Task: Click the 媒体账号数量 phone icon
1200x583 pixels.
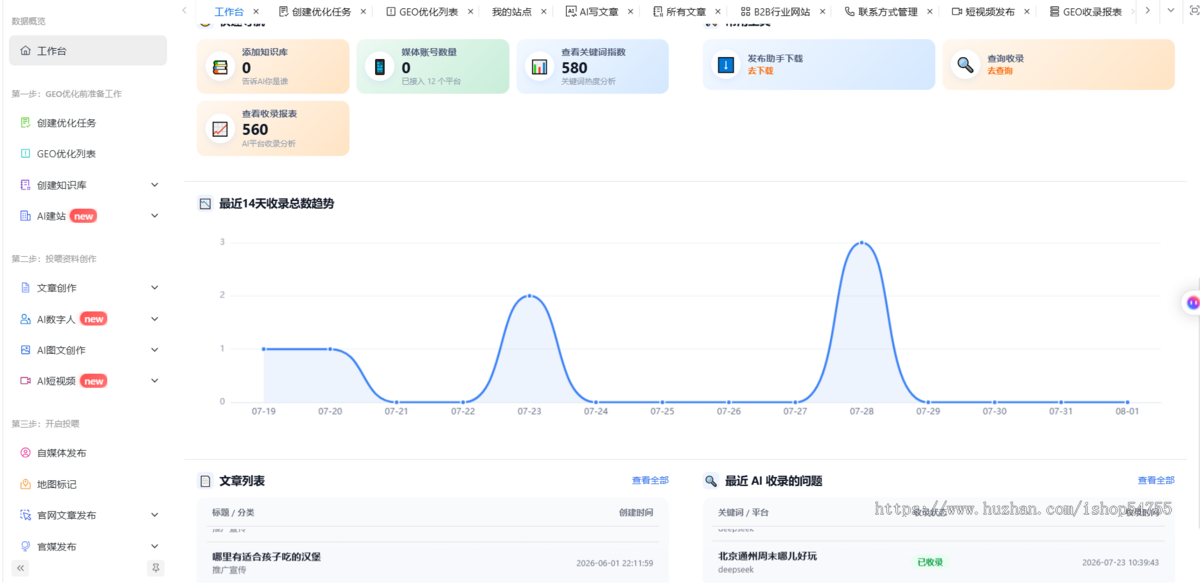Action: coord(379,67)
